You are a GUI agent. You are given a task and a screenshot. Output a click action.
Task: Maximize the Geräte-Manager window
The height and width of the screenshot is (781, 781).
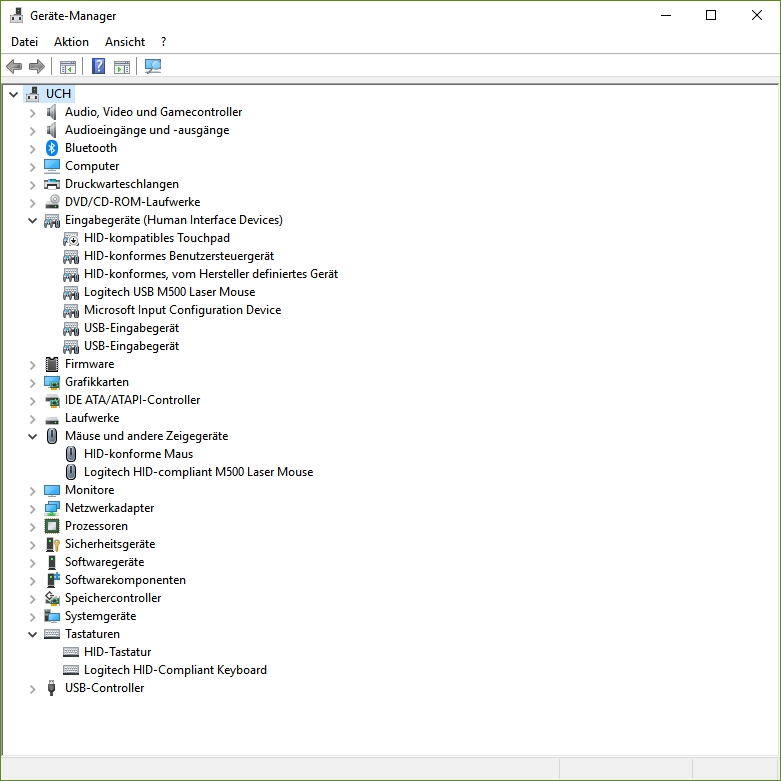(x=711, y=15)
